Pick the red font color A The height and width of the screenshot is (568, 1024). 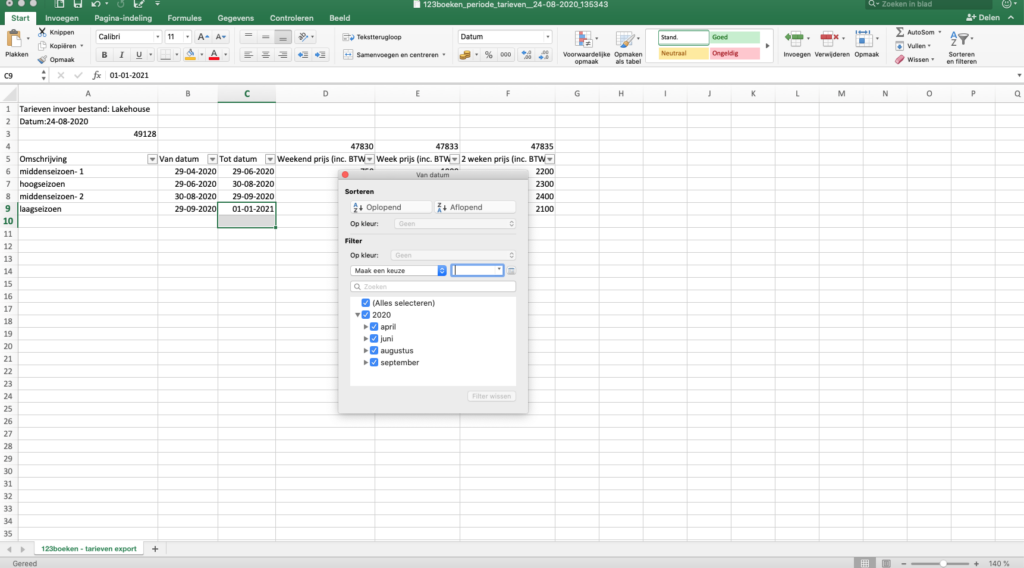tap(214, 55)
